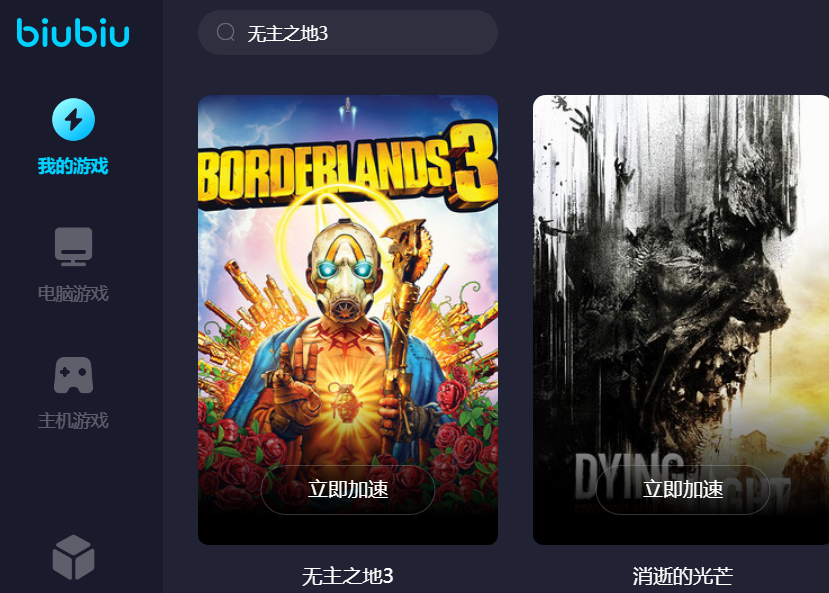Switch to 我的游戏 tab label

73,166
